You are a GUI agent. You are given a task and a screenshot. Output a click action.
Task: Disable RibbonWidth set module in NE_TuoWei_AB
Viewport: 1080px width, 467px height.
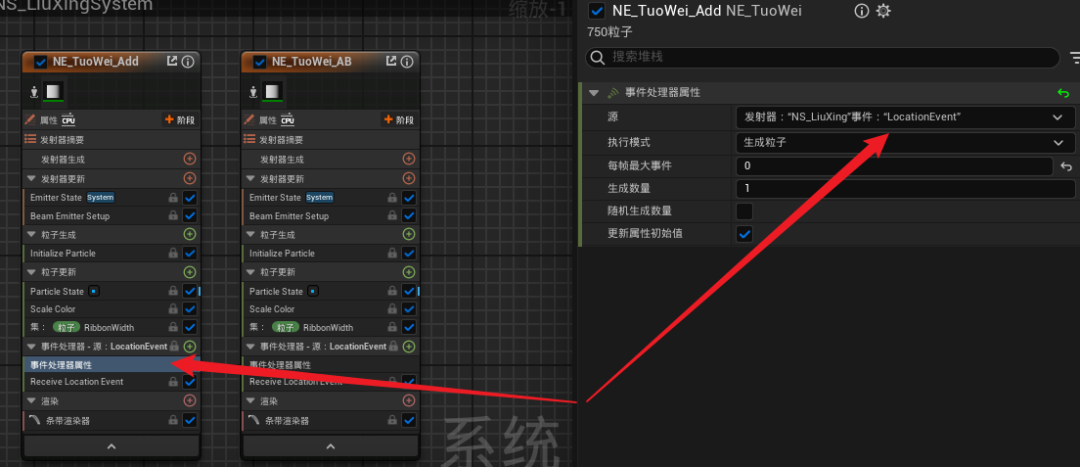coord(408,328)
